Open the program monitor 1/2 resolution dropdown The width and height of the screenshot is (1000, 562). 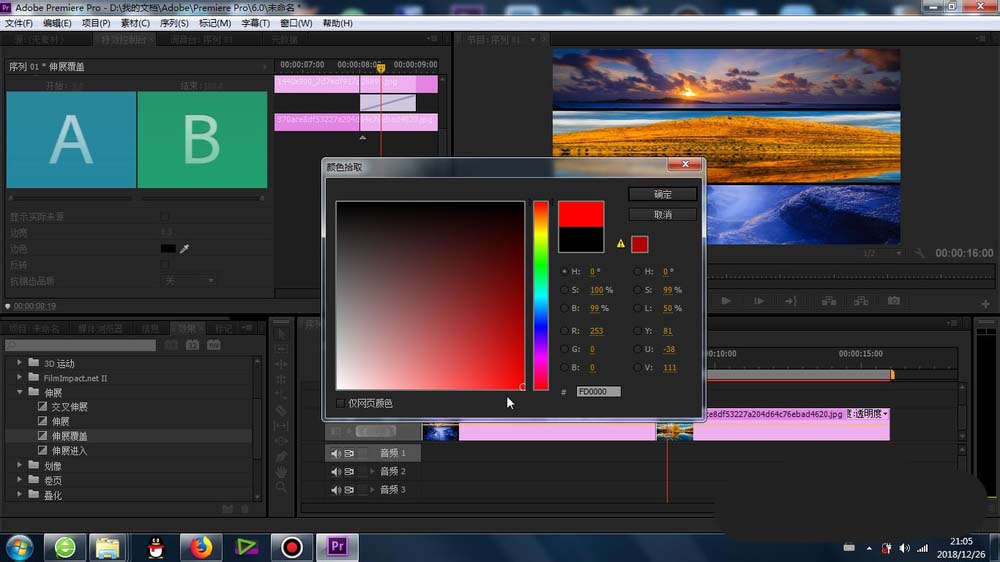pos(882,253)
